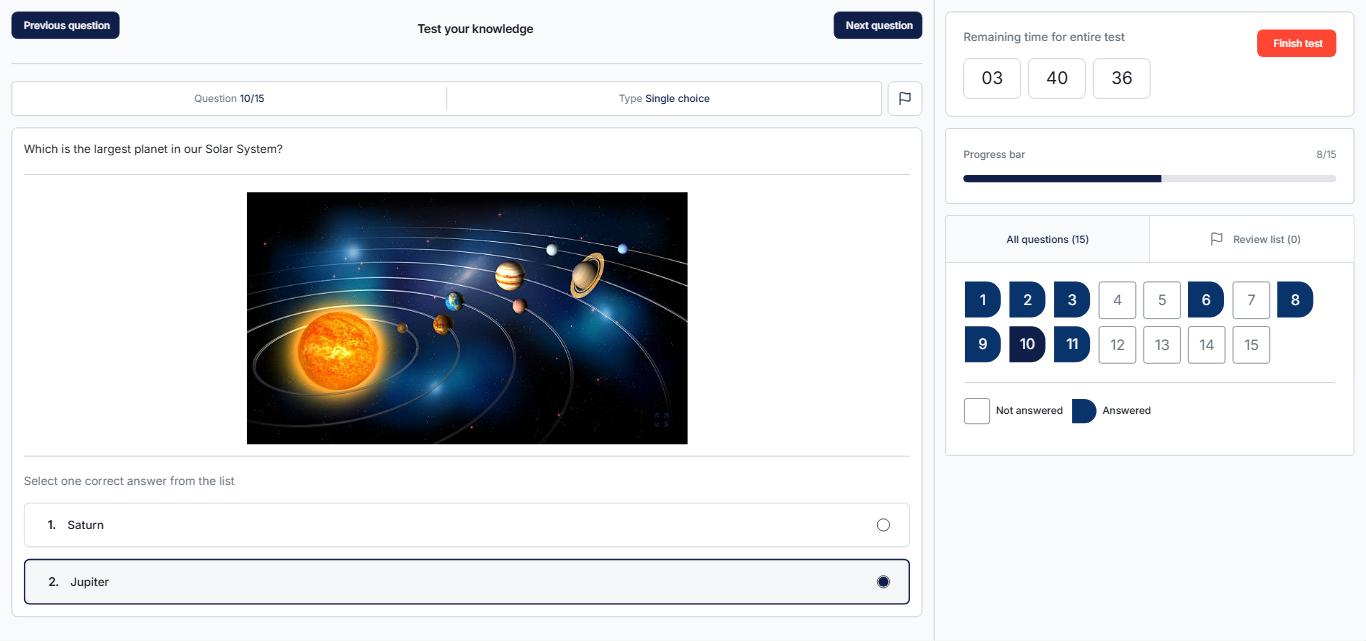Go to the Previous question
1366x641 pixels.
coord(66,26)
